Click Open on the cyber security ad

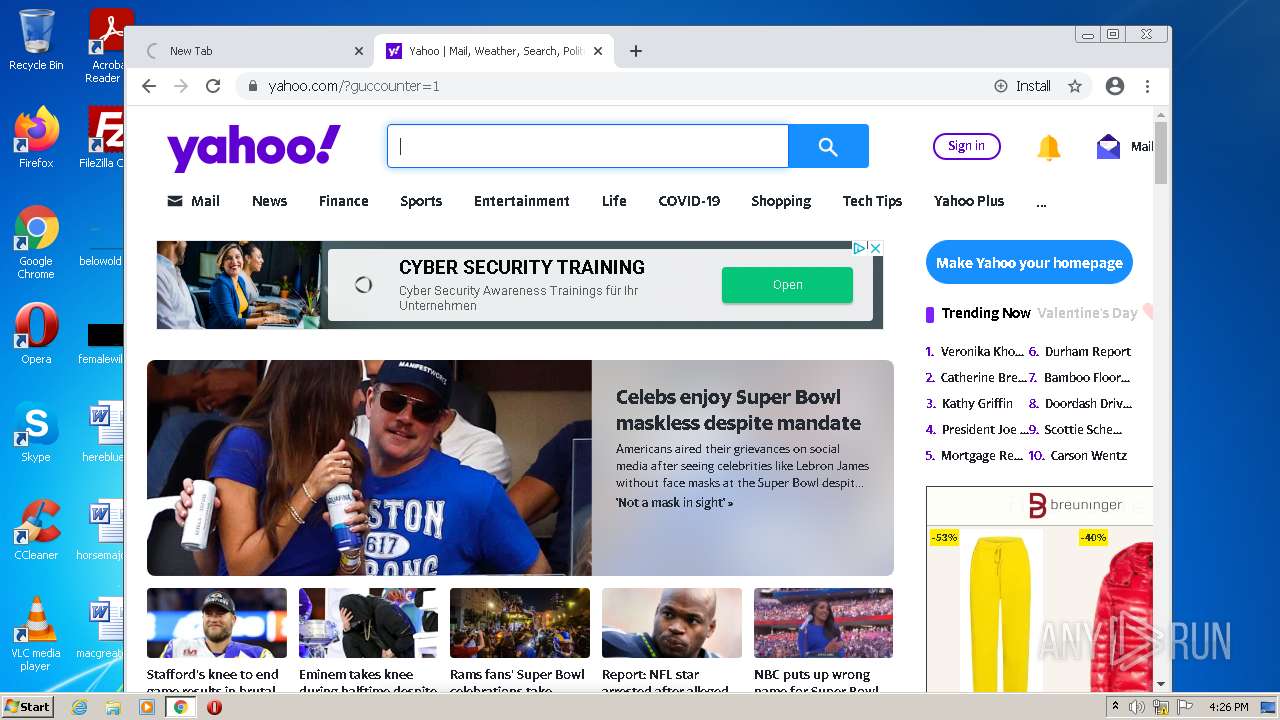tap(787, 285)
